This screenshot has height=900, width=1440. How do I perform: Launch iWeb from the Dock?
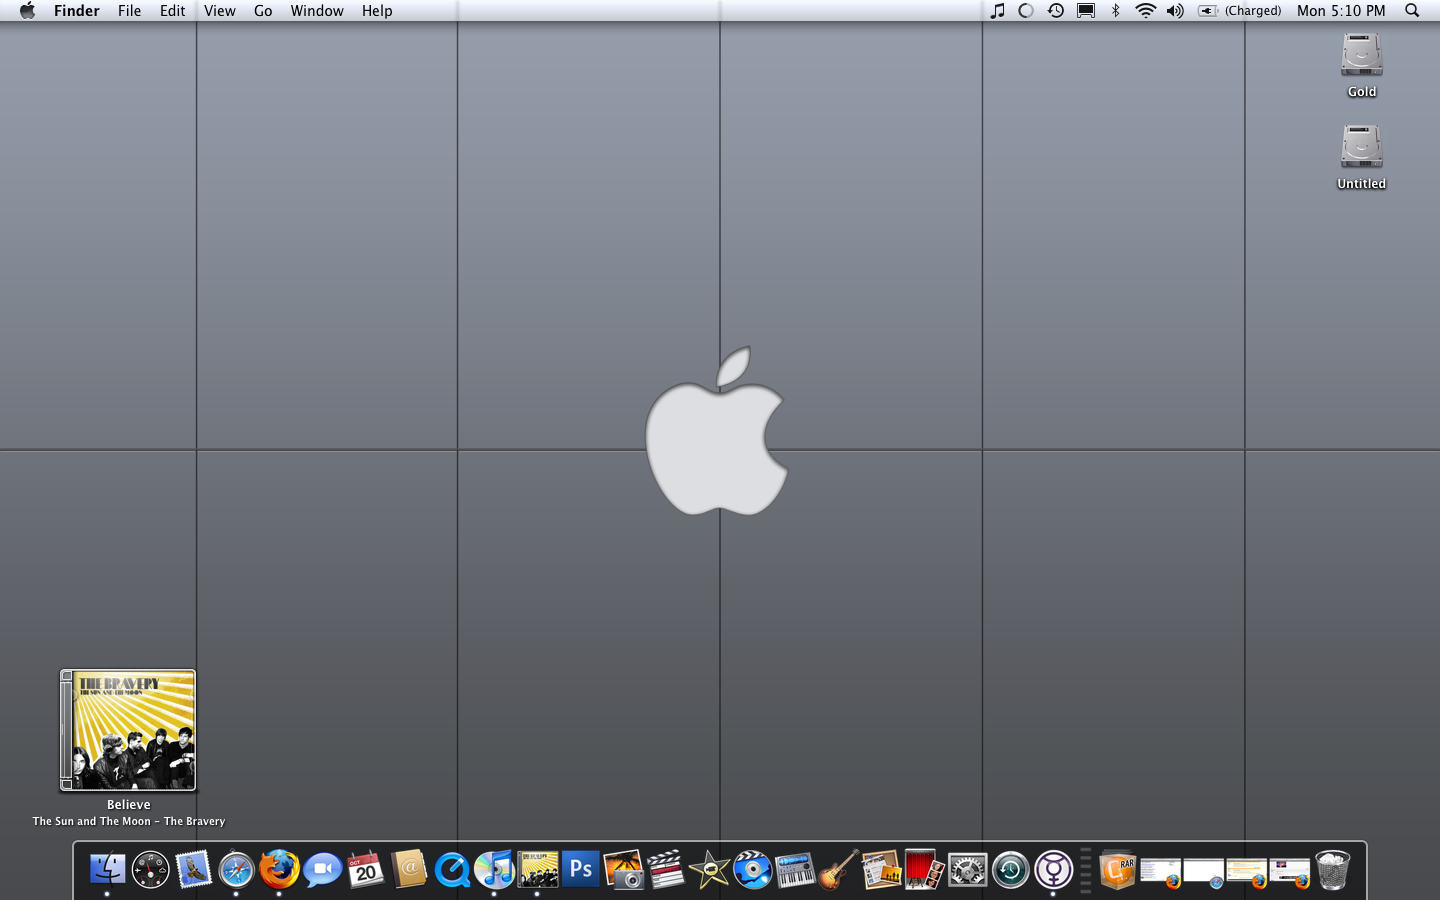point(881,869)
